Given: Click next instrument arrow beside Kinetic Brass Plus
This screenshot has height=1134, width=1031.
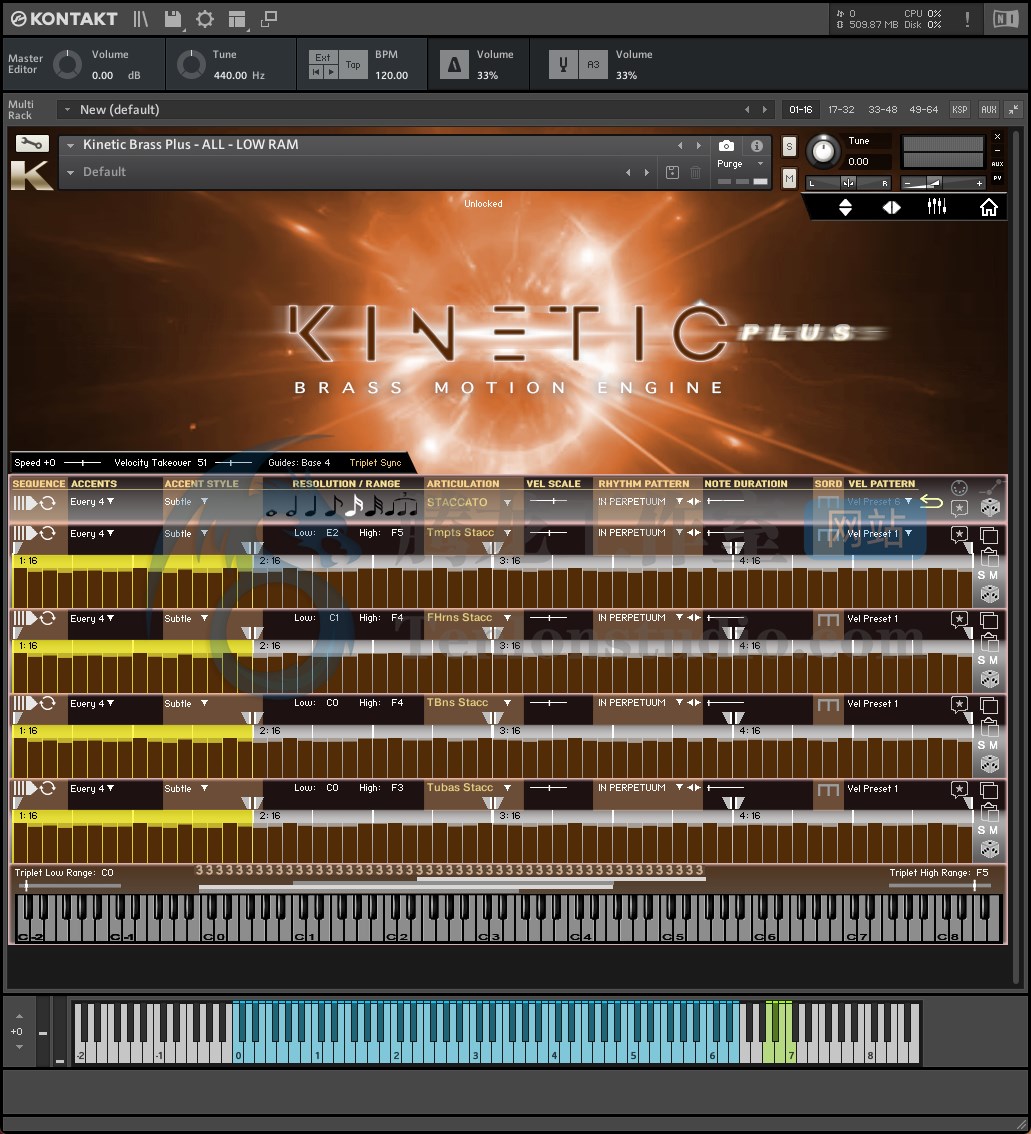Looking at the screenshot, I should click(698, 146).
